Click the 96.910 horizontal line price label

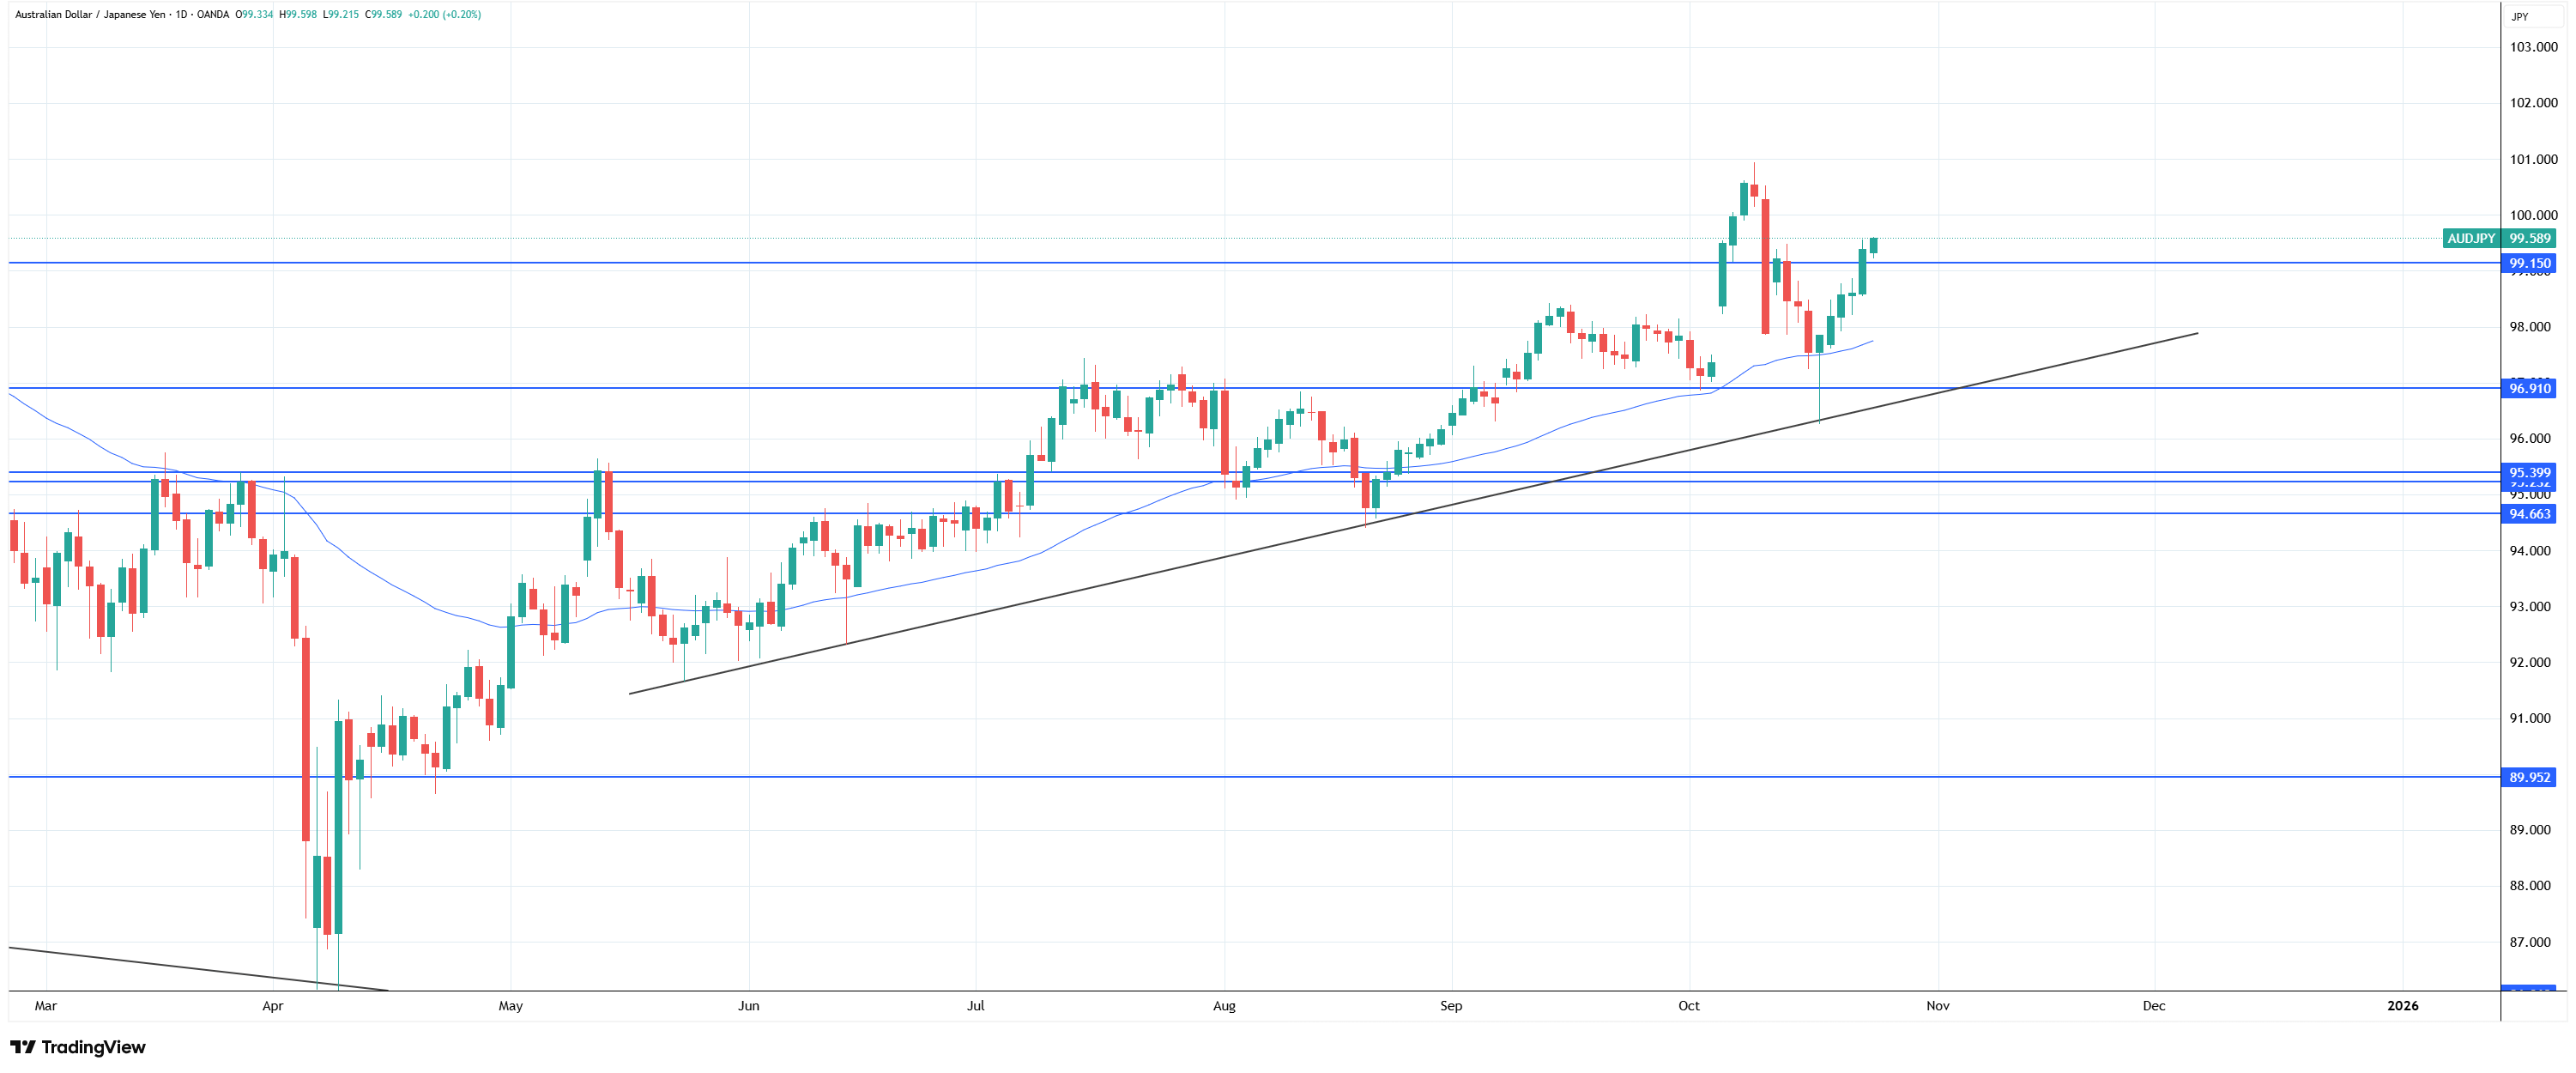[x=2529, y=388]
